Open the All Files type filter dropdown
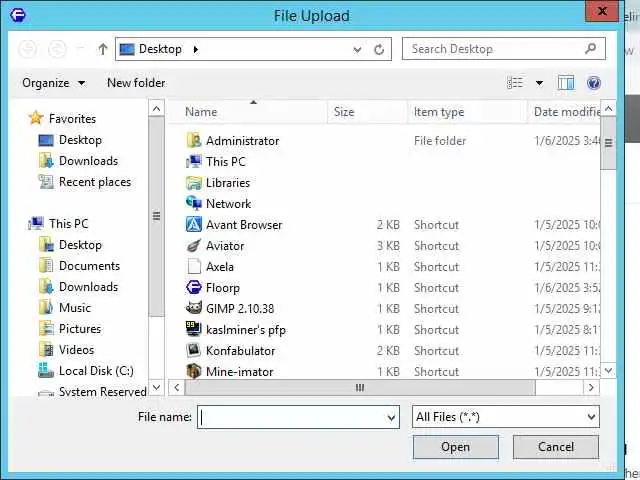The width and height of the screenshot is (640, 480). pyautogui.click(x=591, y=417)
